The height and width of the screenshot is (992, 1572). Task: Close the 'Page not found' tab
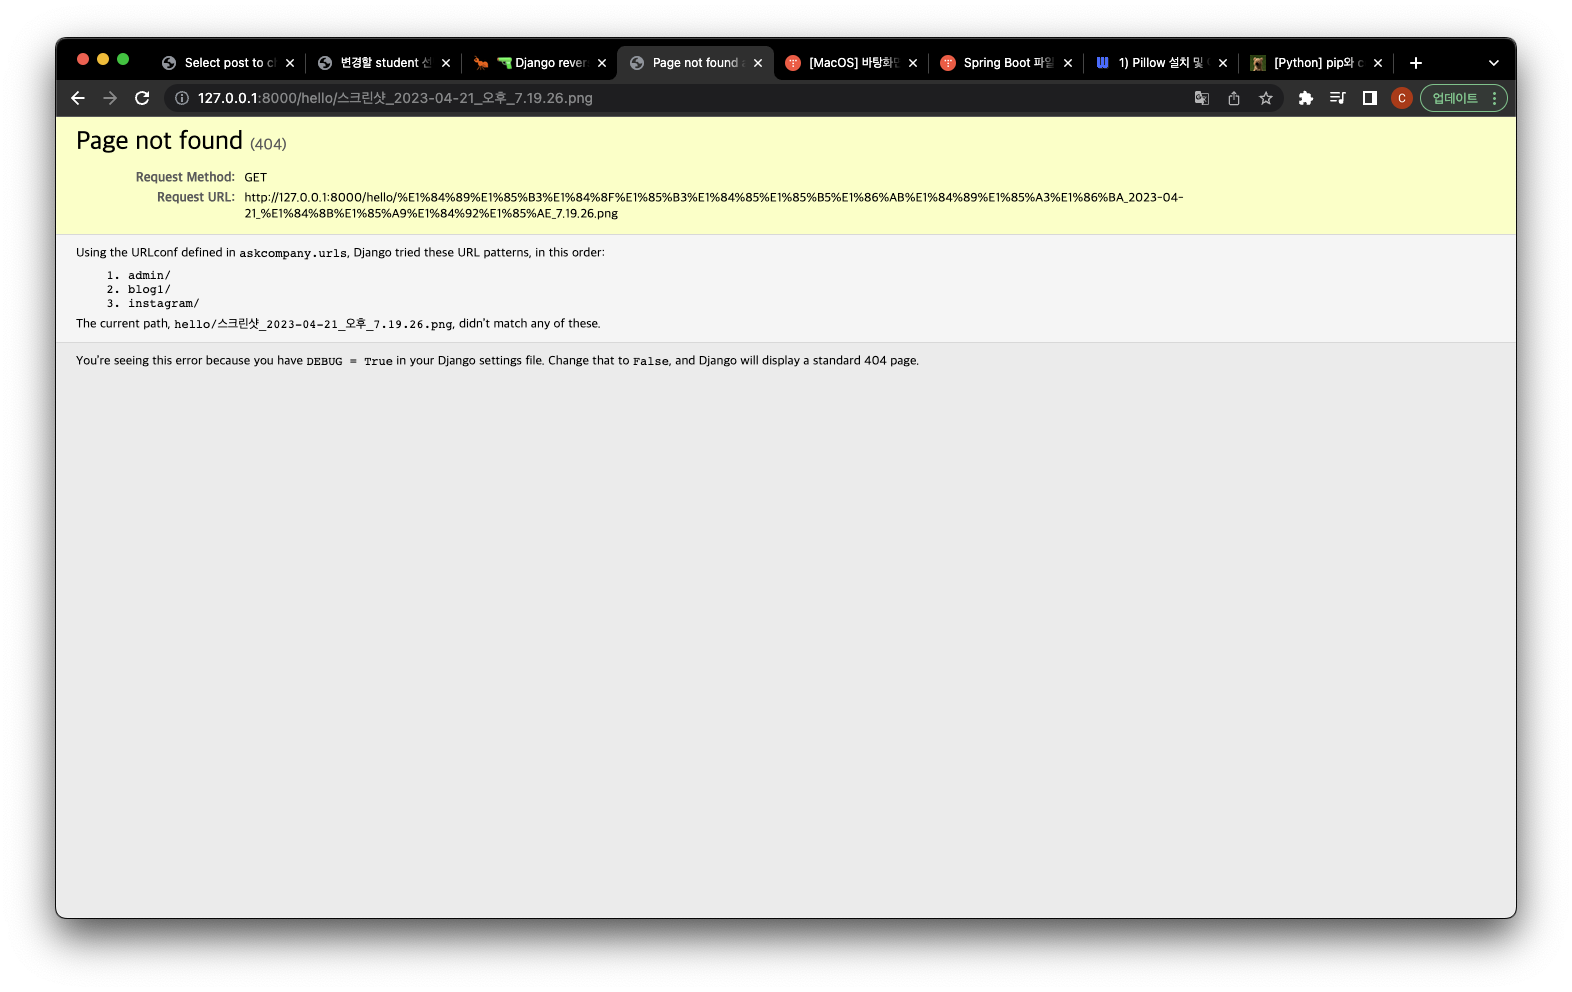click(758, 63)
